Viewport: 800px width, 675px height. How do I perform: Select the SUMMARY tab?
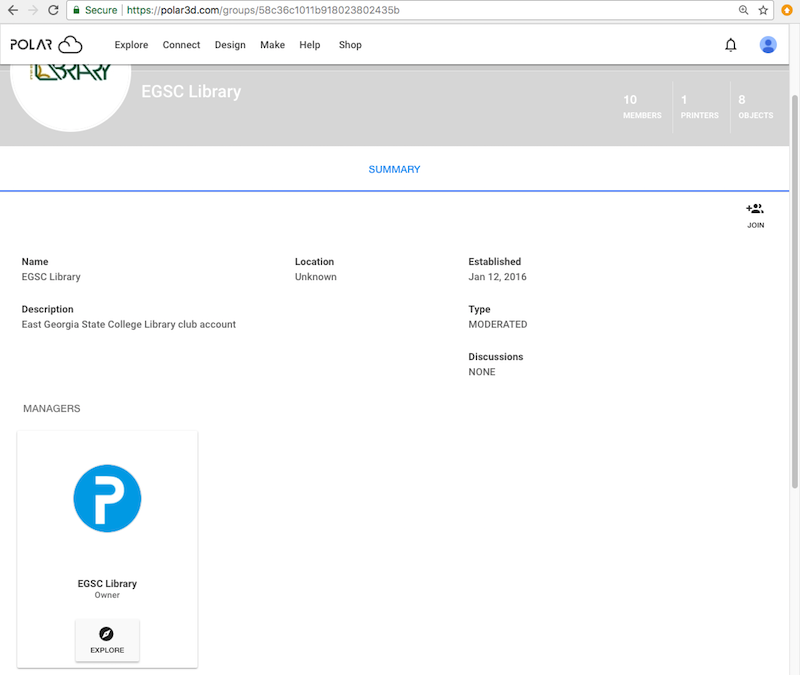coord(394,169)
